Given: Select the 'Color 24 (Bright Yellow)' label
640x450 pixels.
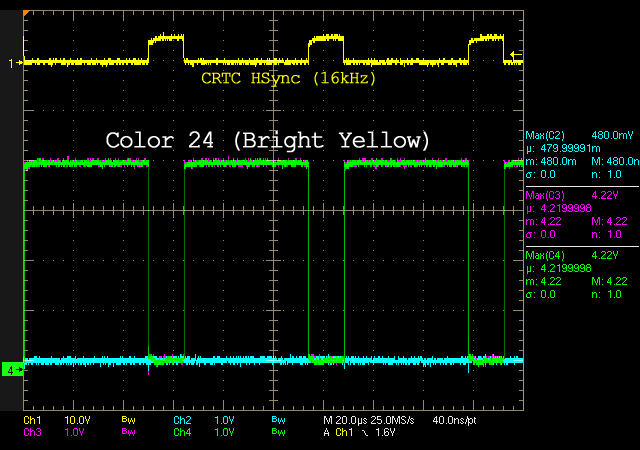Looking at the screenshot, I should coord(267,140).
